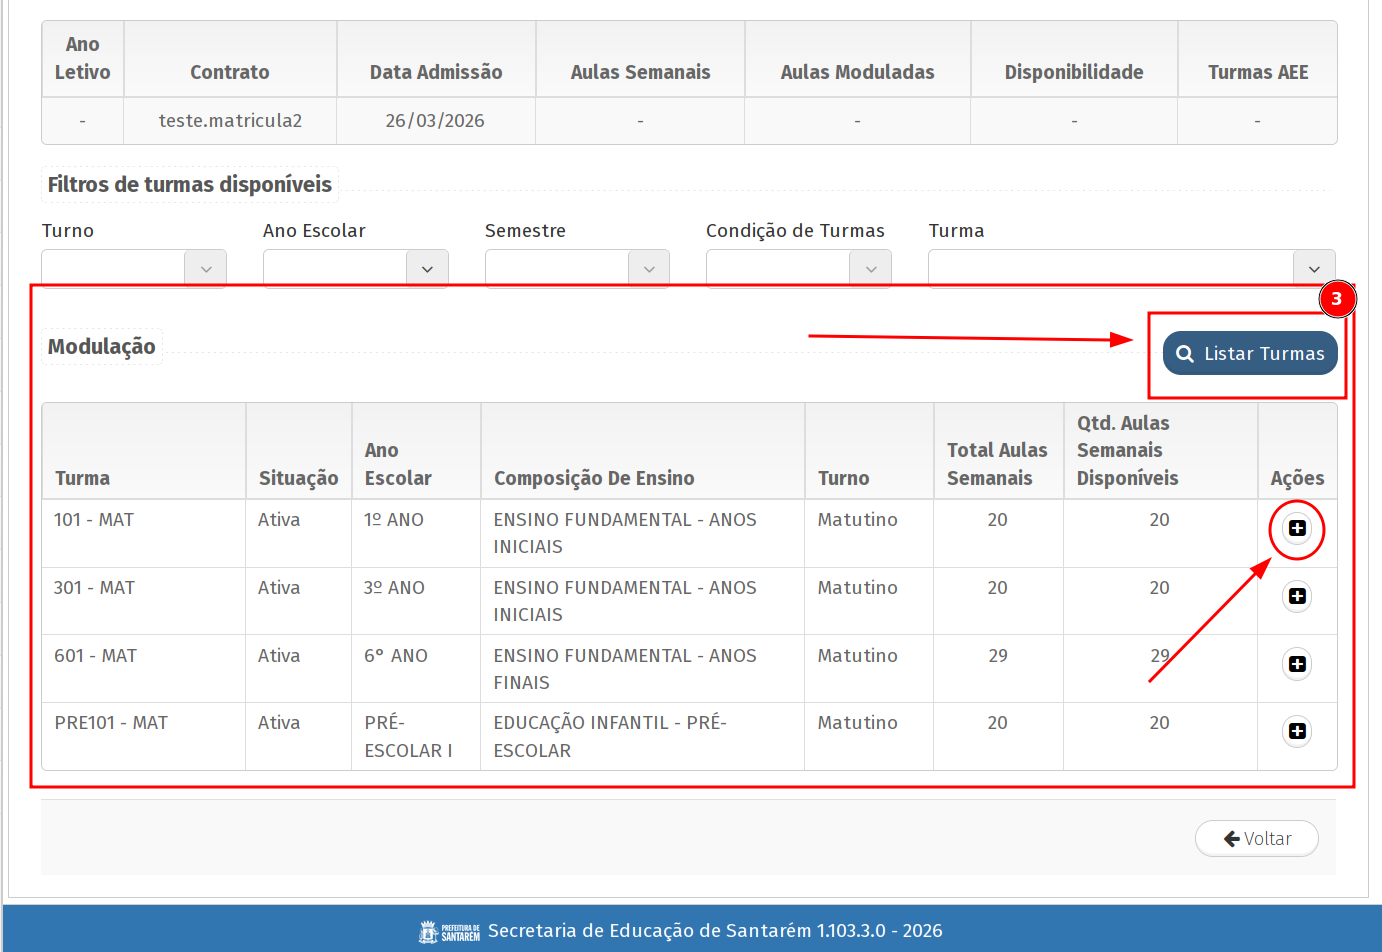Add class 301 - MAT using plus icon

1297,596
